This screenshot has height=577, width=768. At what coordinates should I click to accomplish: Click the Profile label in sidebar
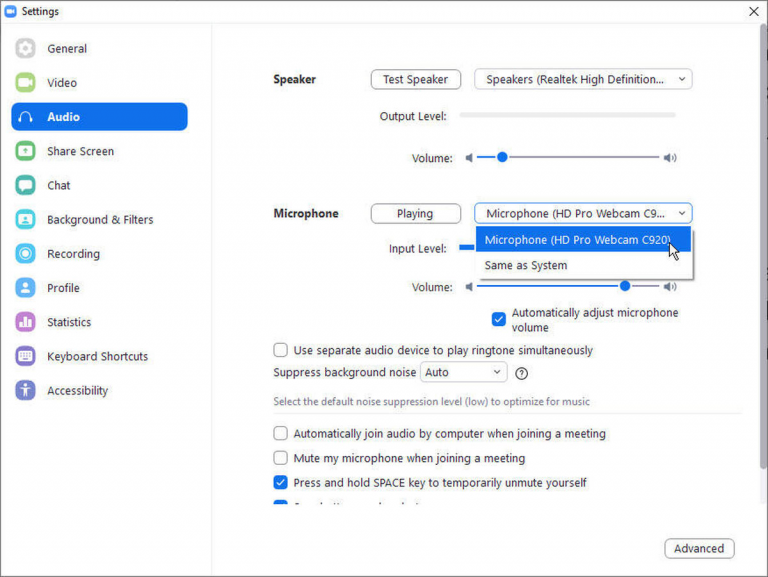coord(63,288)
